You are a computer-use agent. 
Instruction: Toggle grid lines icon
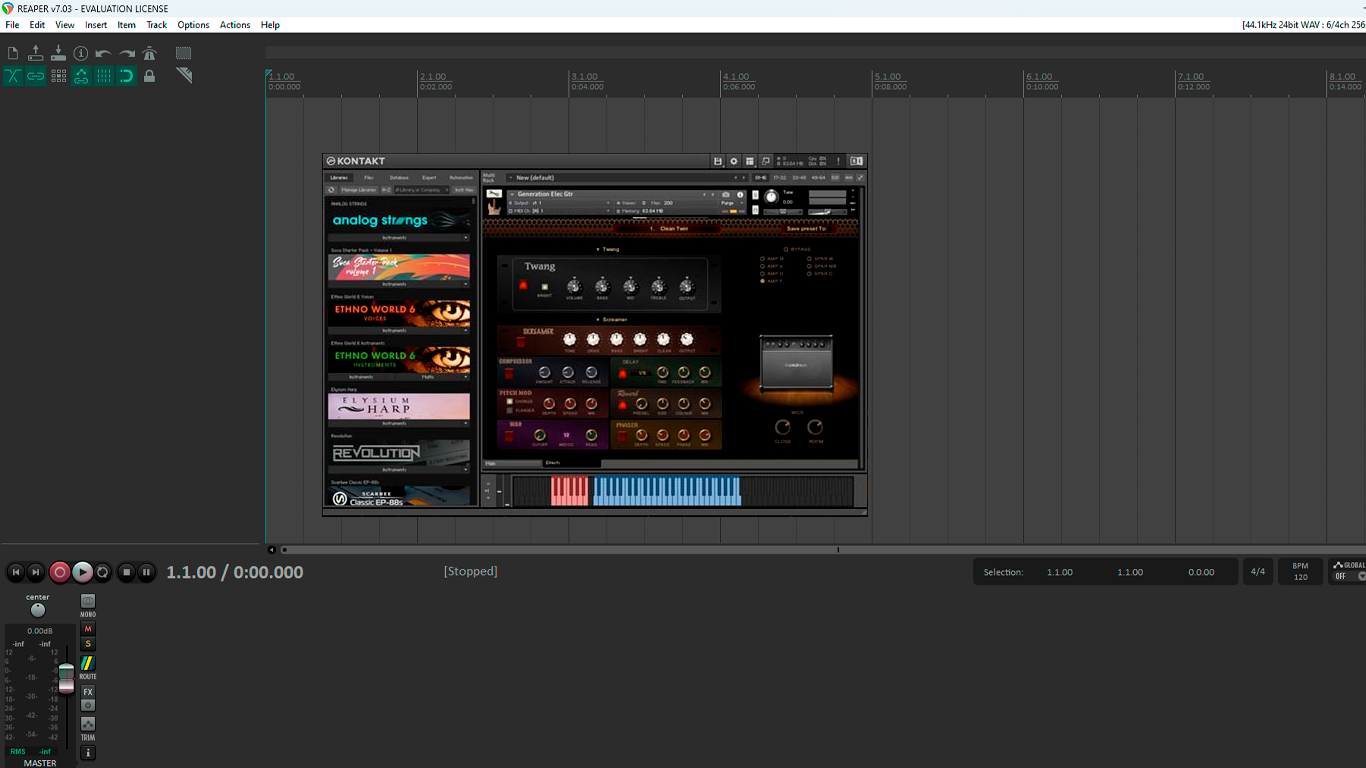(104, 76)
